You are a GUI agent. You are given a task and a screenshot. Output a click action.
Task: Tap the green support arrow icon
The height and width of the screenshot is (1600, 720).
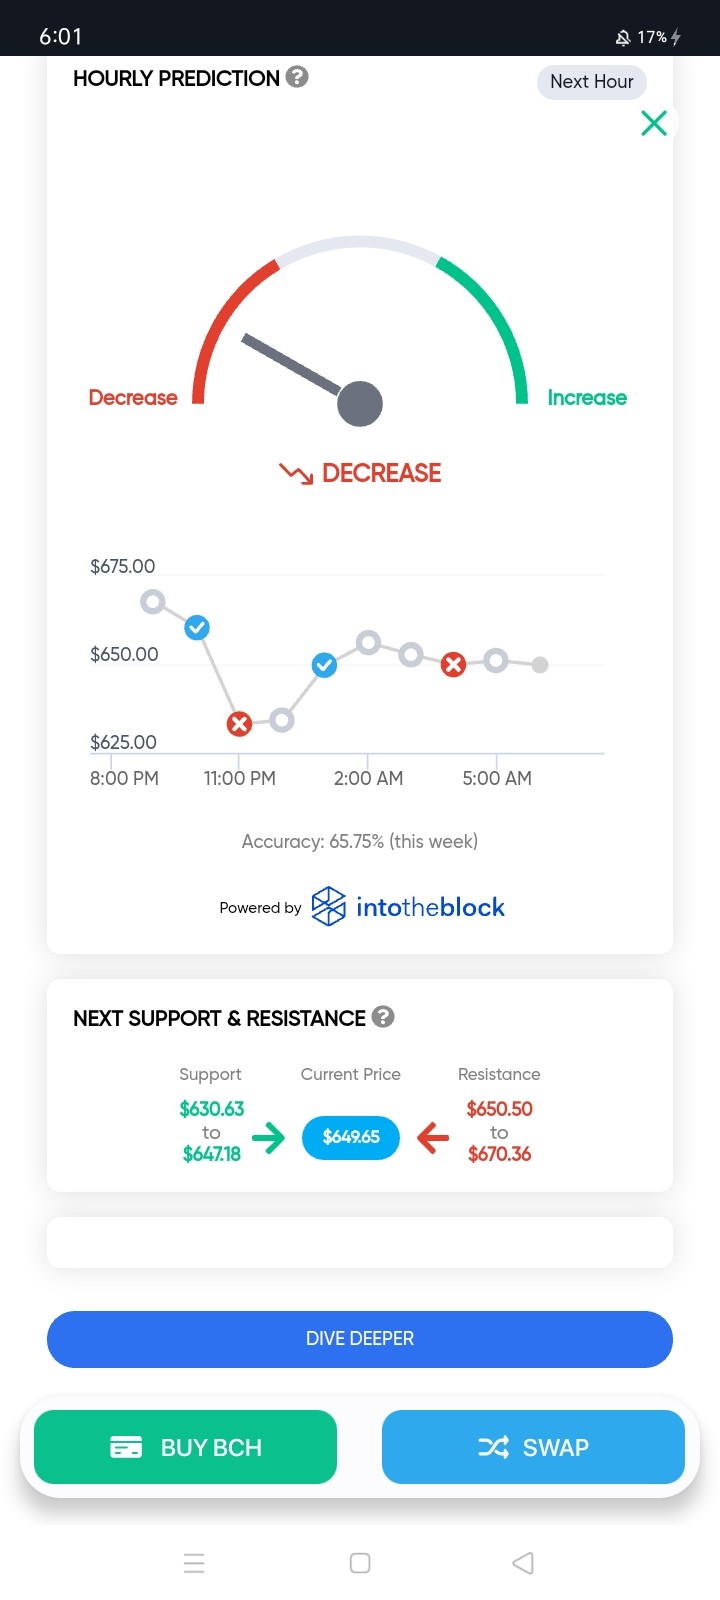pyautogui.click(x=268, y=1137)
